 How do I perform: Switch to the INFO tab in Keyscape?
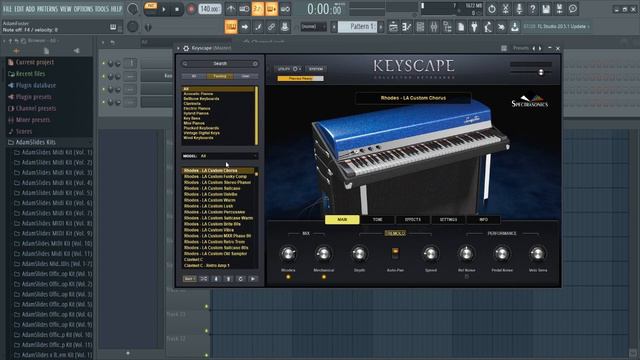click(483, 220)
